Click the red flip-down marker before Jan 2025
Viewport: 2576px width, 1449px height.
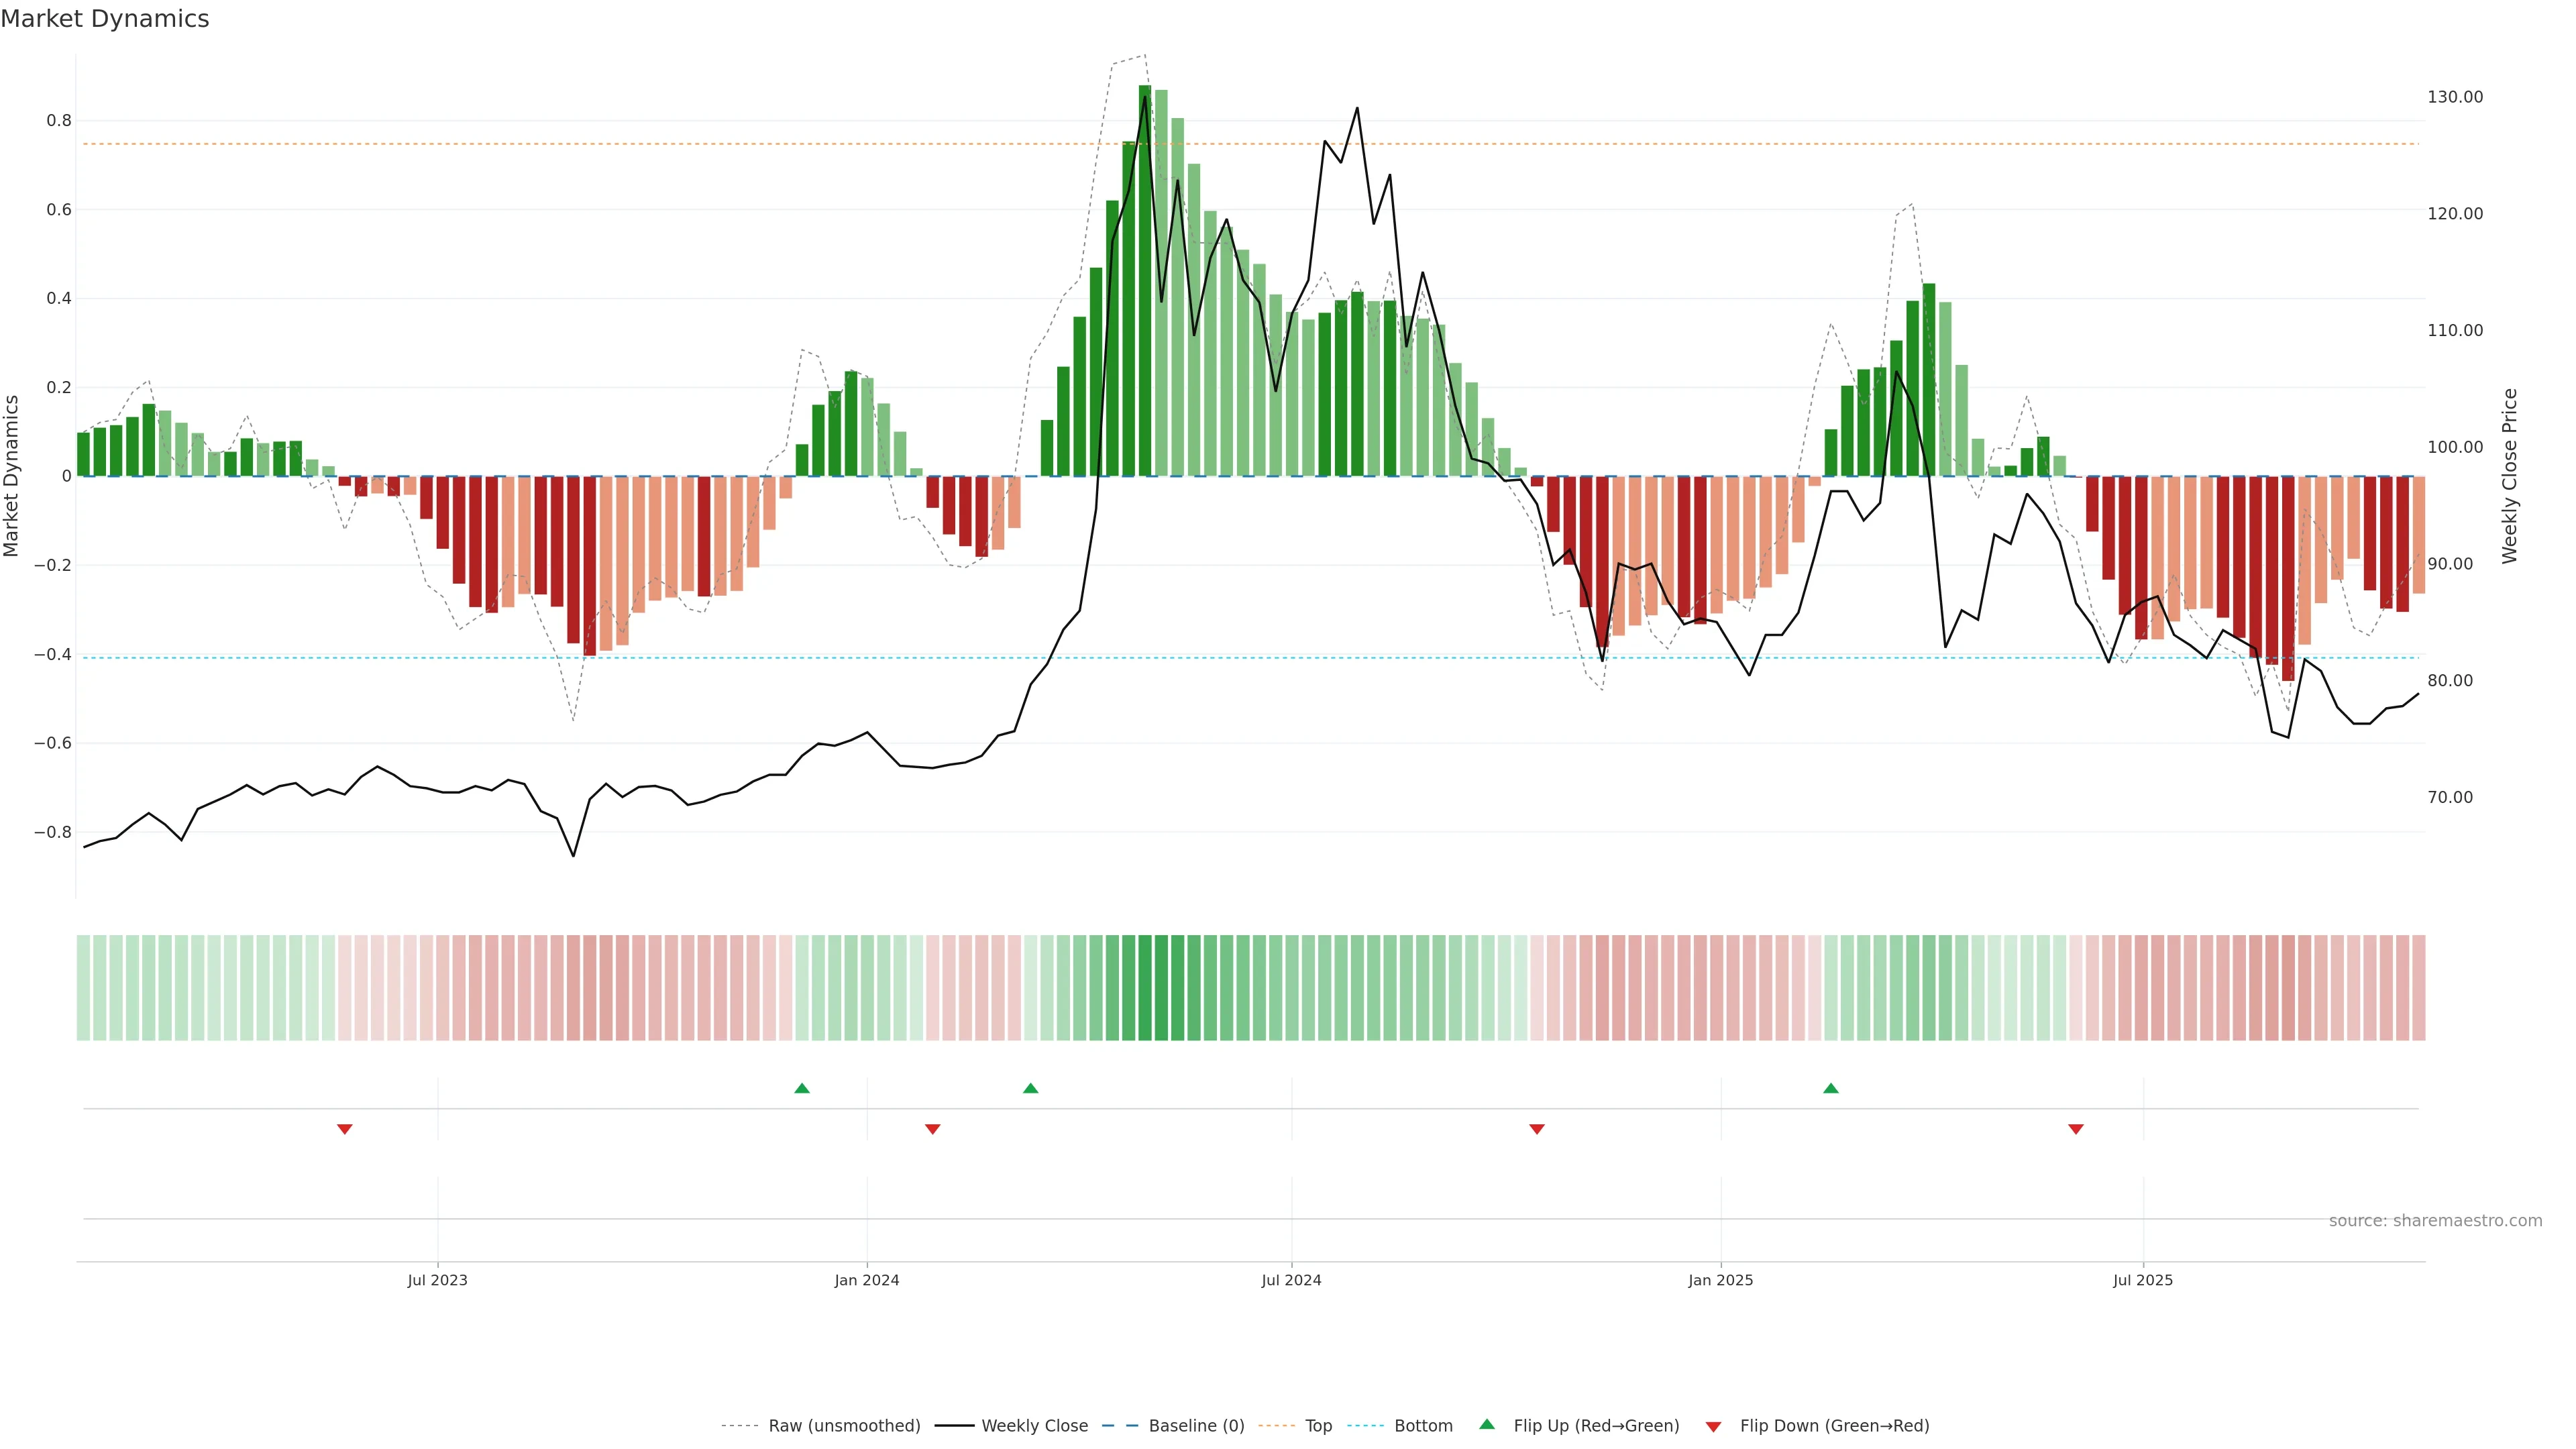[x=1537, y=1129]
